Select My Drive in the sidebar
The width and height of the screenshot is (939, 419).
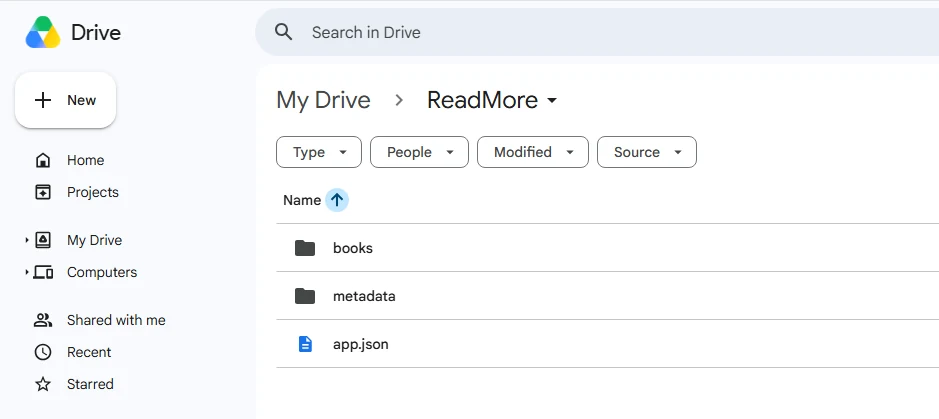point(95,240)
